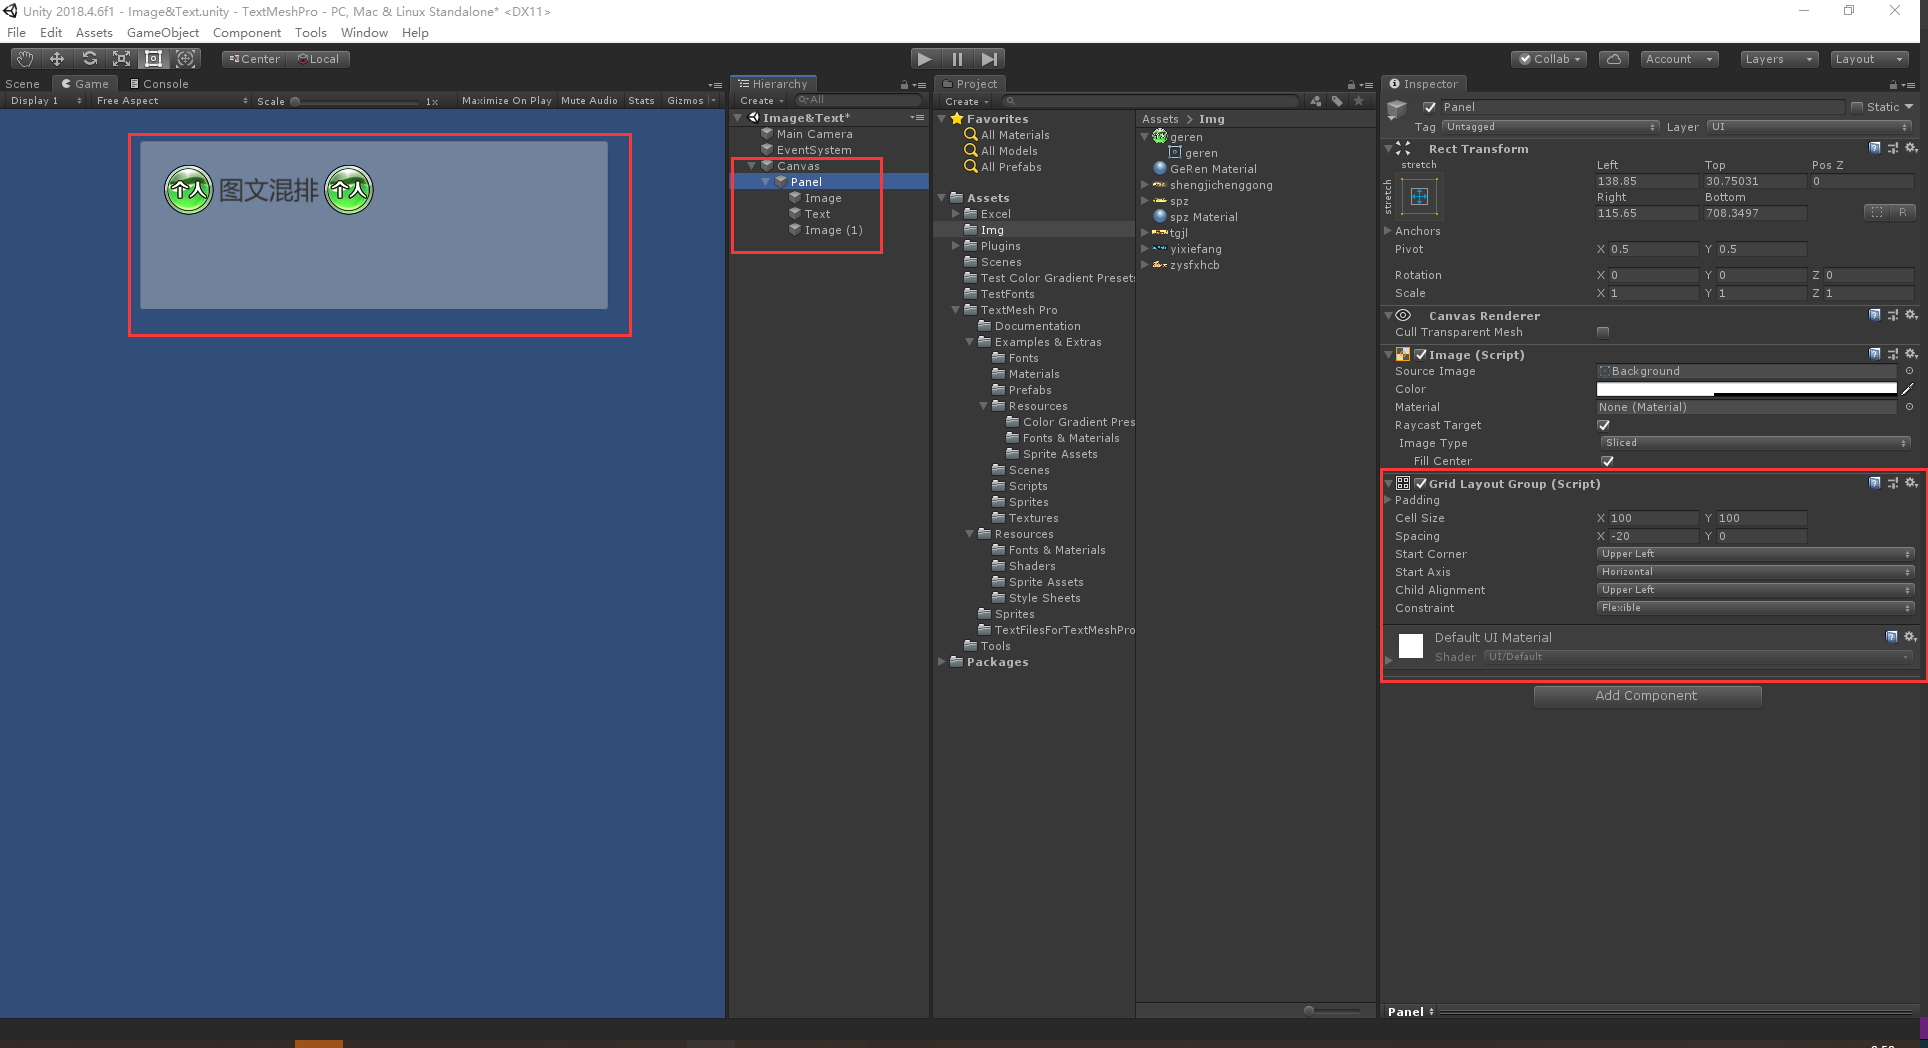Select the Rect tool

tap(153, 58)
